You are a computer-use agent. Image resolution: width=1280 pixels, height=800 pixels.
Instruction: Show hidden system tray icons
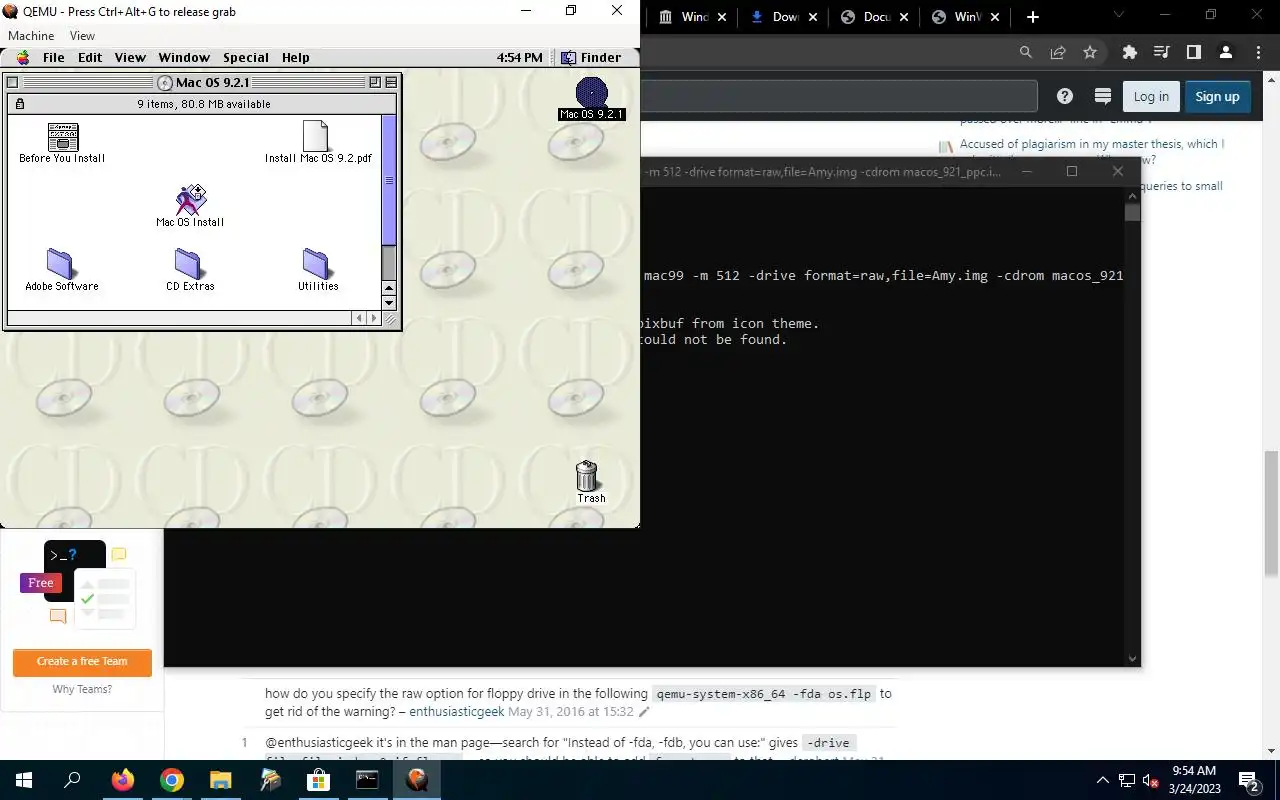[x=1103, y=780]
